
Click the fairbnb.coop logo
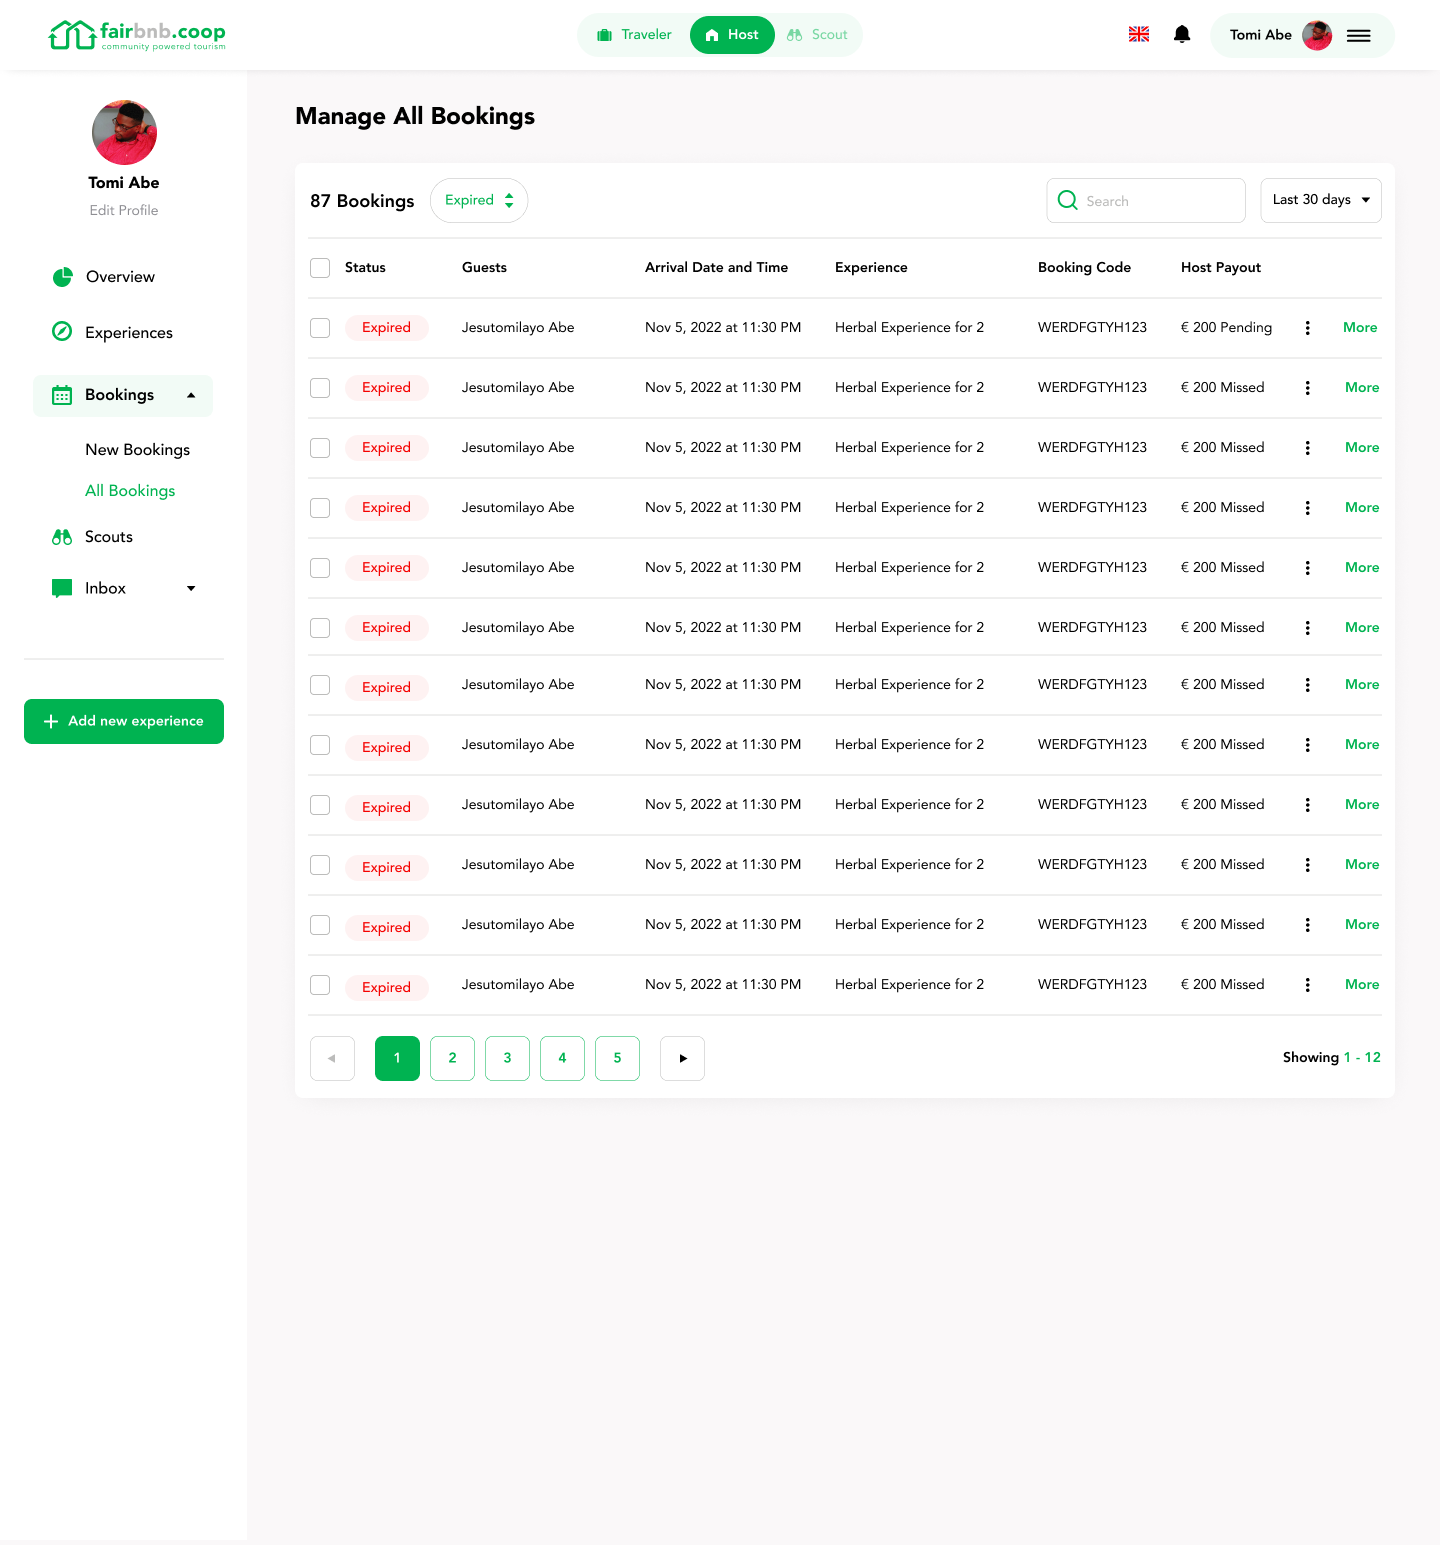tap(137, 35)
